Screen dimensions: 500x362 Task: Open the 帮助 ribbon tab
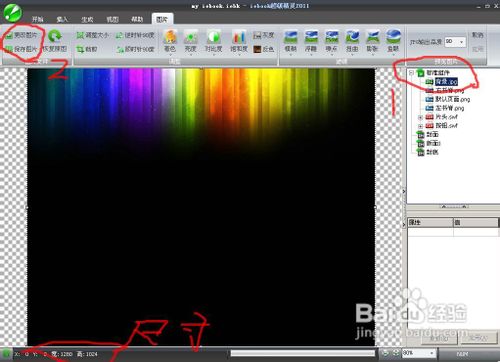137,19
